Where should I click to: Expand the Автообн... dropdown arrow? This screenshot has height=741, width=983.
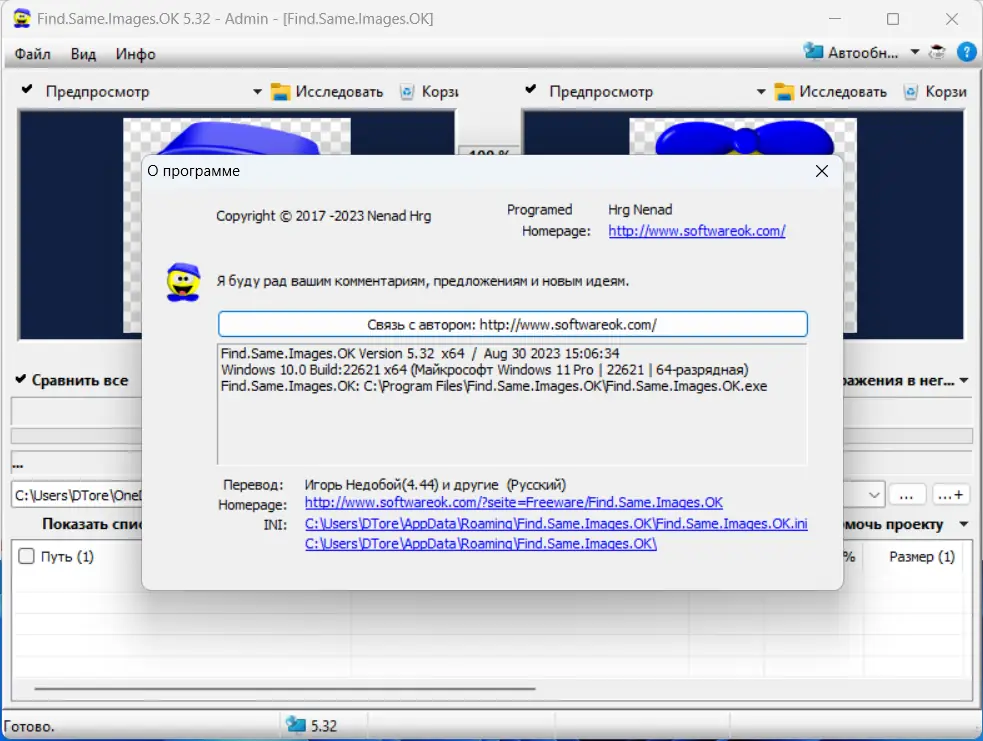[x=915, y=52]
